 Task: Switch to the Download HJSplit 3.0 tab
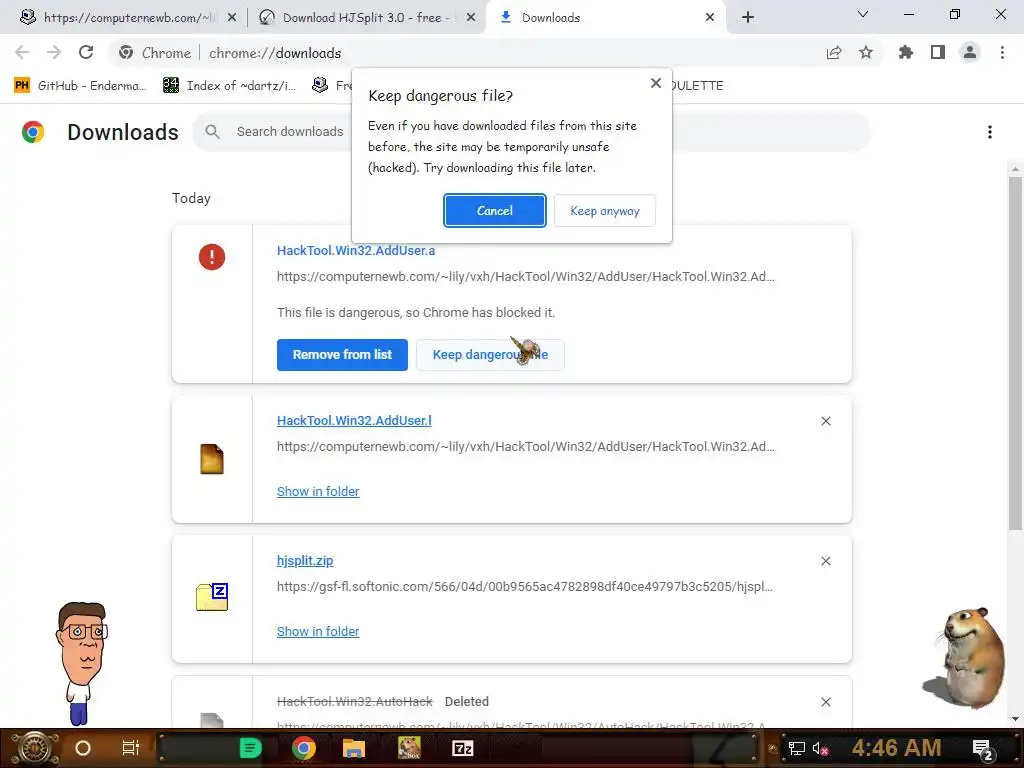click(366, 18)
